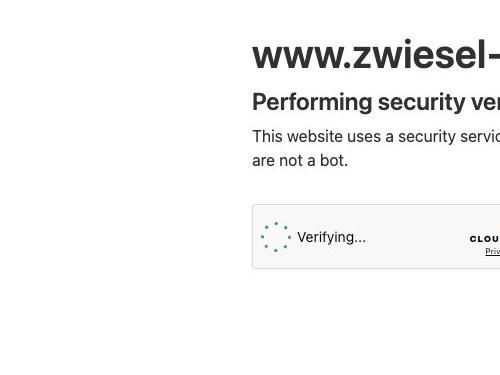Click the word 'security' in the bold subheading
This screenshot has height=375, width=500.
pos(422,102)
